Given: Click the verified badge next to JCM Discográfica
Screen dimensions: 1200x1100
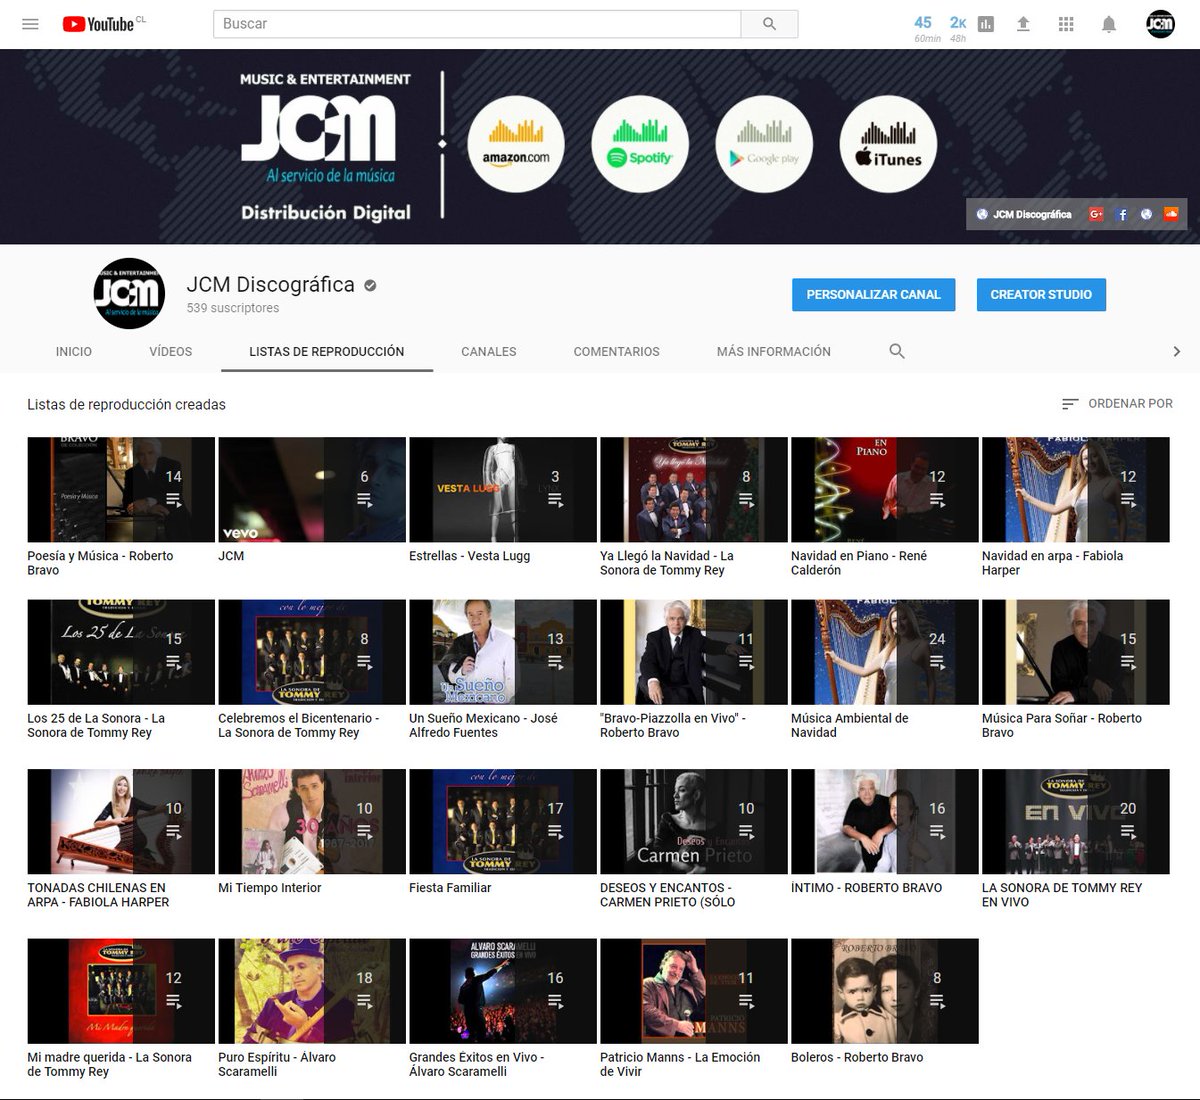Looking at the screenshot, I should (370, 285).
